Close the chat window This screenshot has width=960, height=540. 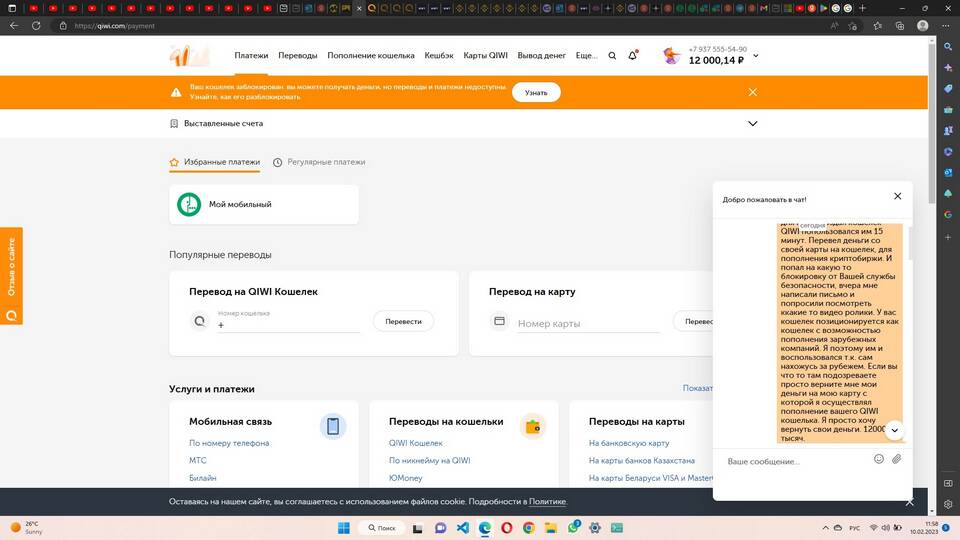[898, 196]
